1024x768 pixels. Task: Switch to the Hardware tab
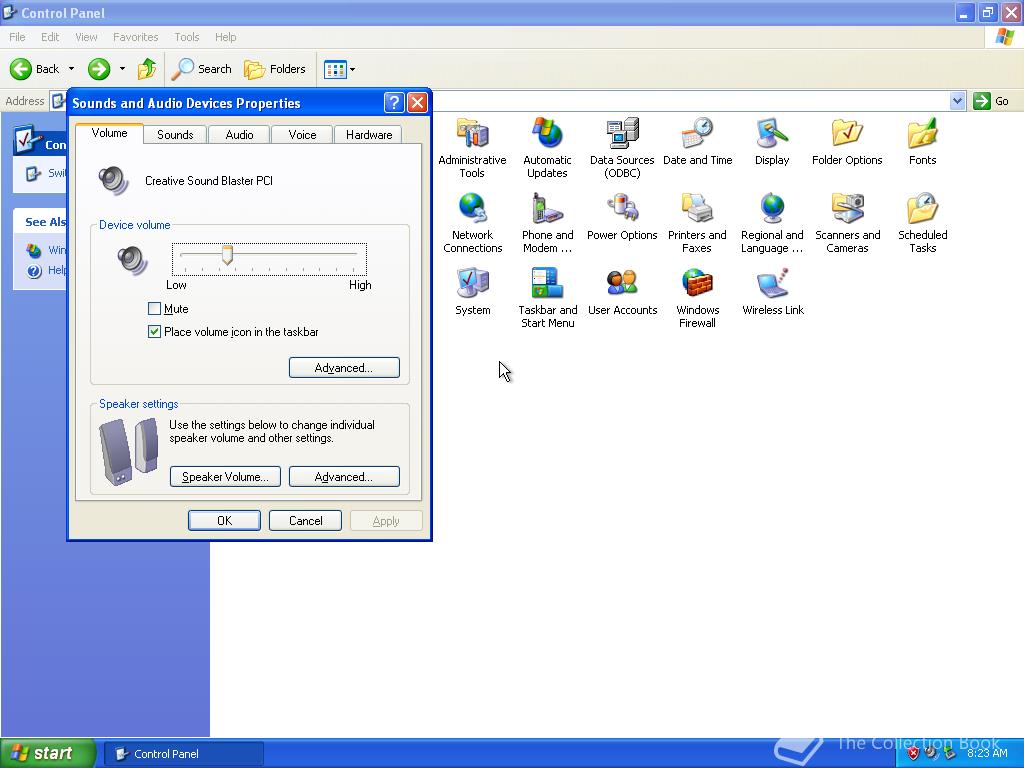coord(369,135)
